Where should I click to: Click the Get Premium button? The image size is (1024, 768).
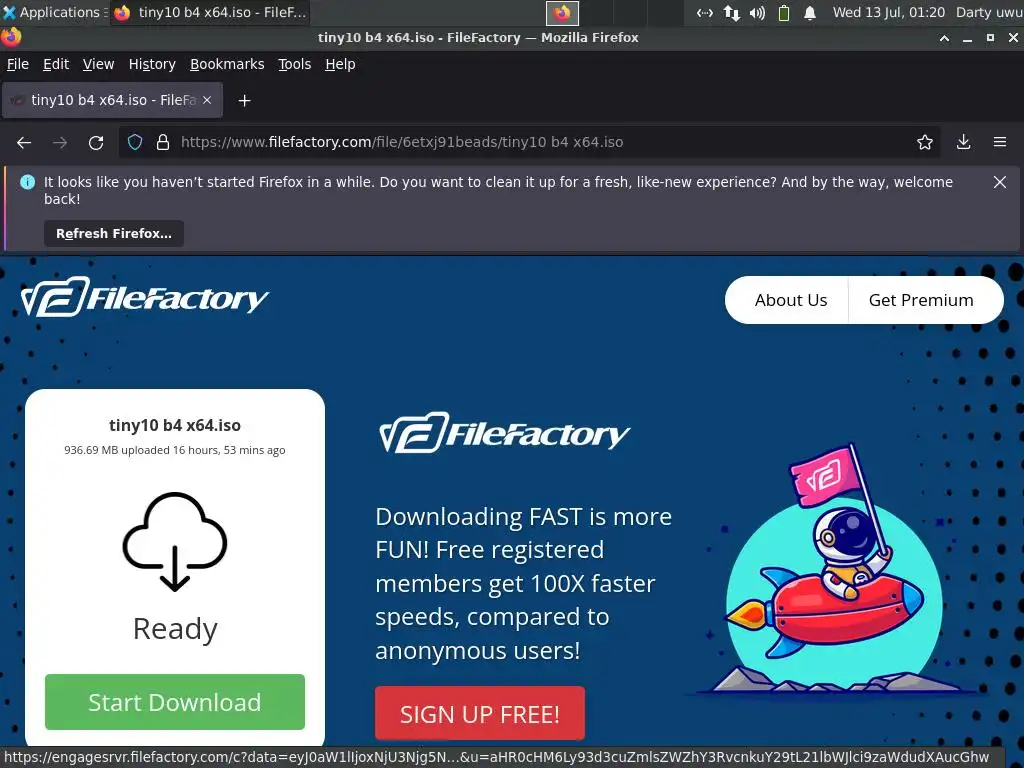tap(921, 300)
